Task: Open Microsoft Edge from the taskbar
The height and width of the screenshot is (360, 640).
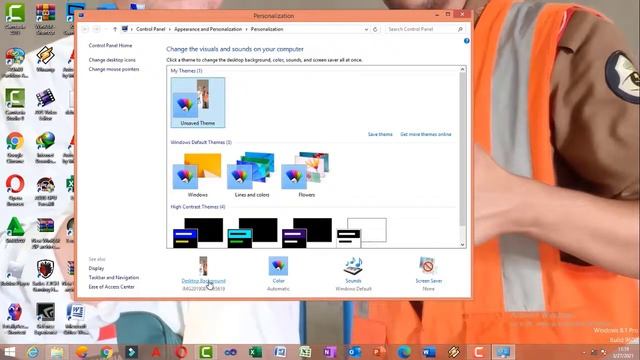Action: 404,352
